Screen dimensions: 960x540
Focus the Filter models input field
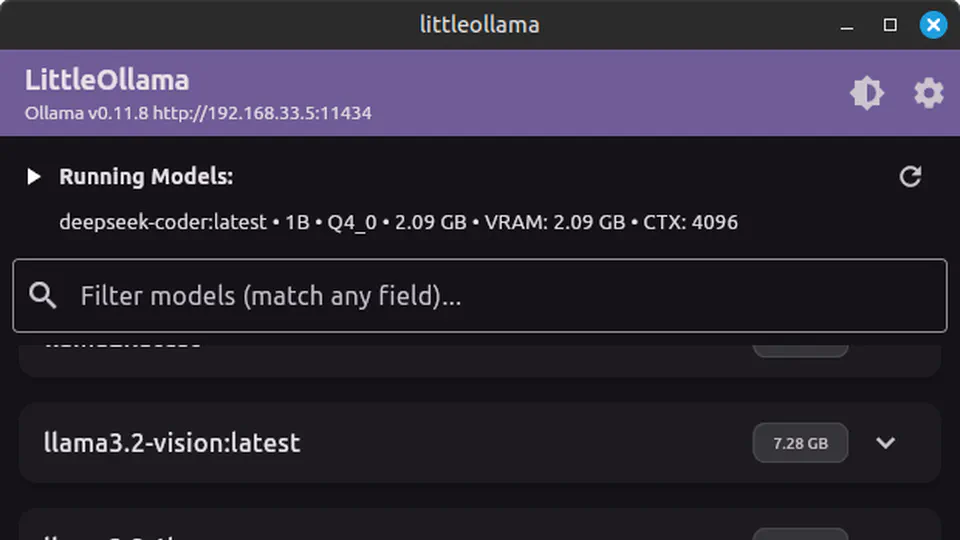pyautogui.click(x=500, y=296)
